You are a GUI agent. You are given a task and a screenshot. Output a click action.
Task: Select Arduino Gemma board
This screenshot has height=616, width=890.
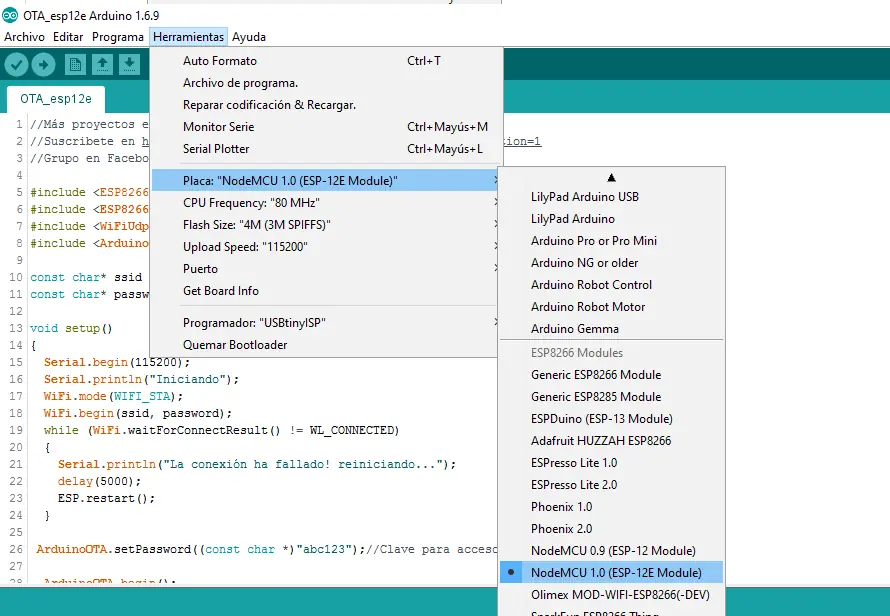[x=611, y=329]
